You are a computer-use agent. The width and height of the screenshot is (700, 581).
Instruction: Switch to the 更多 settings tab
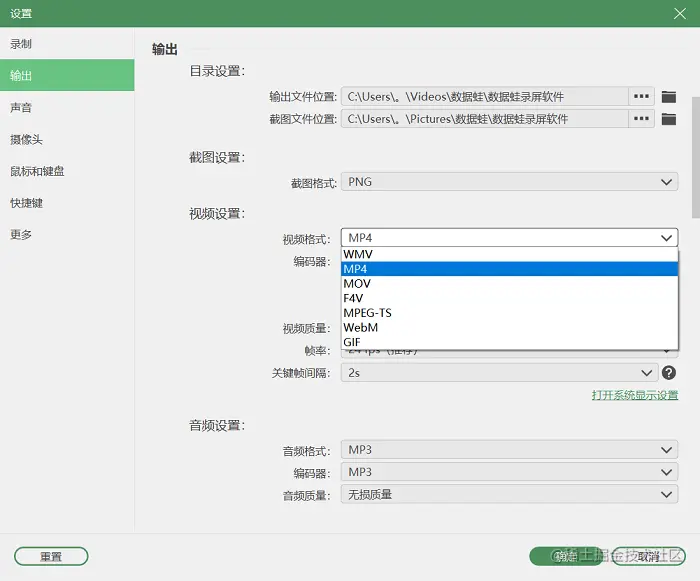(67, 234)
